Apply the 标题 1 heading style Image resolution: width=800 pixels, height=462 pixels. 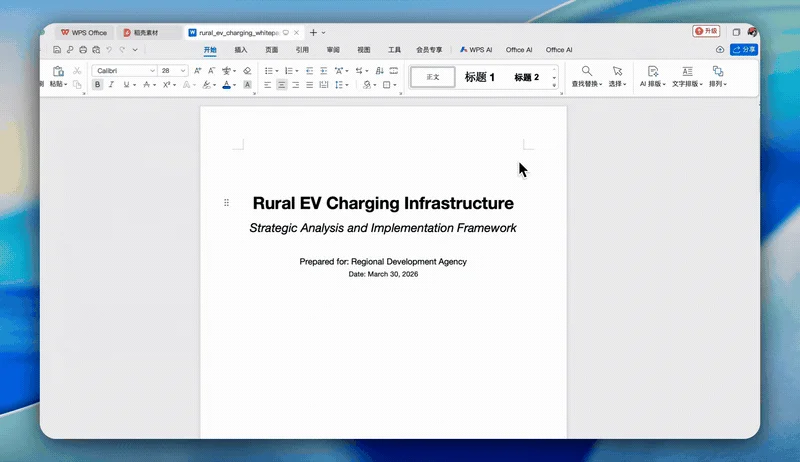[x=480, y=77]
